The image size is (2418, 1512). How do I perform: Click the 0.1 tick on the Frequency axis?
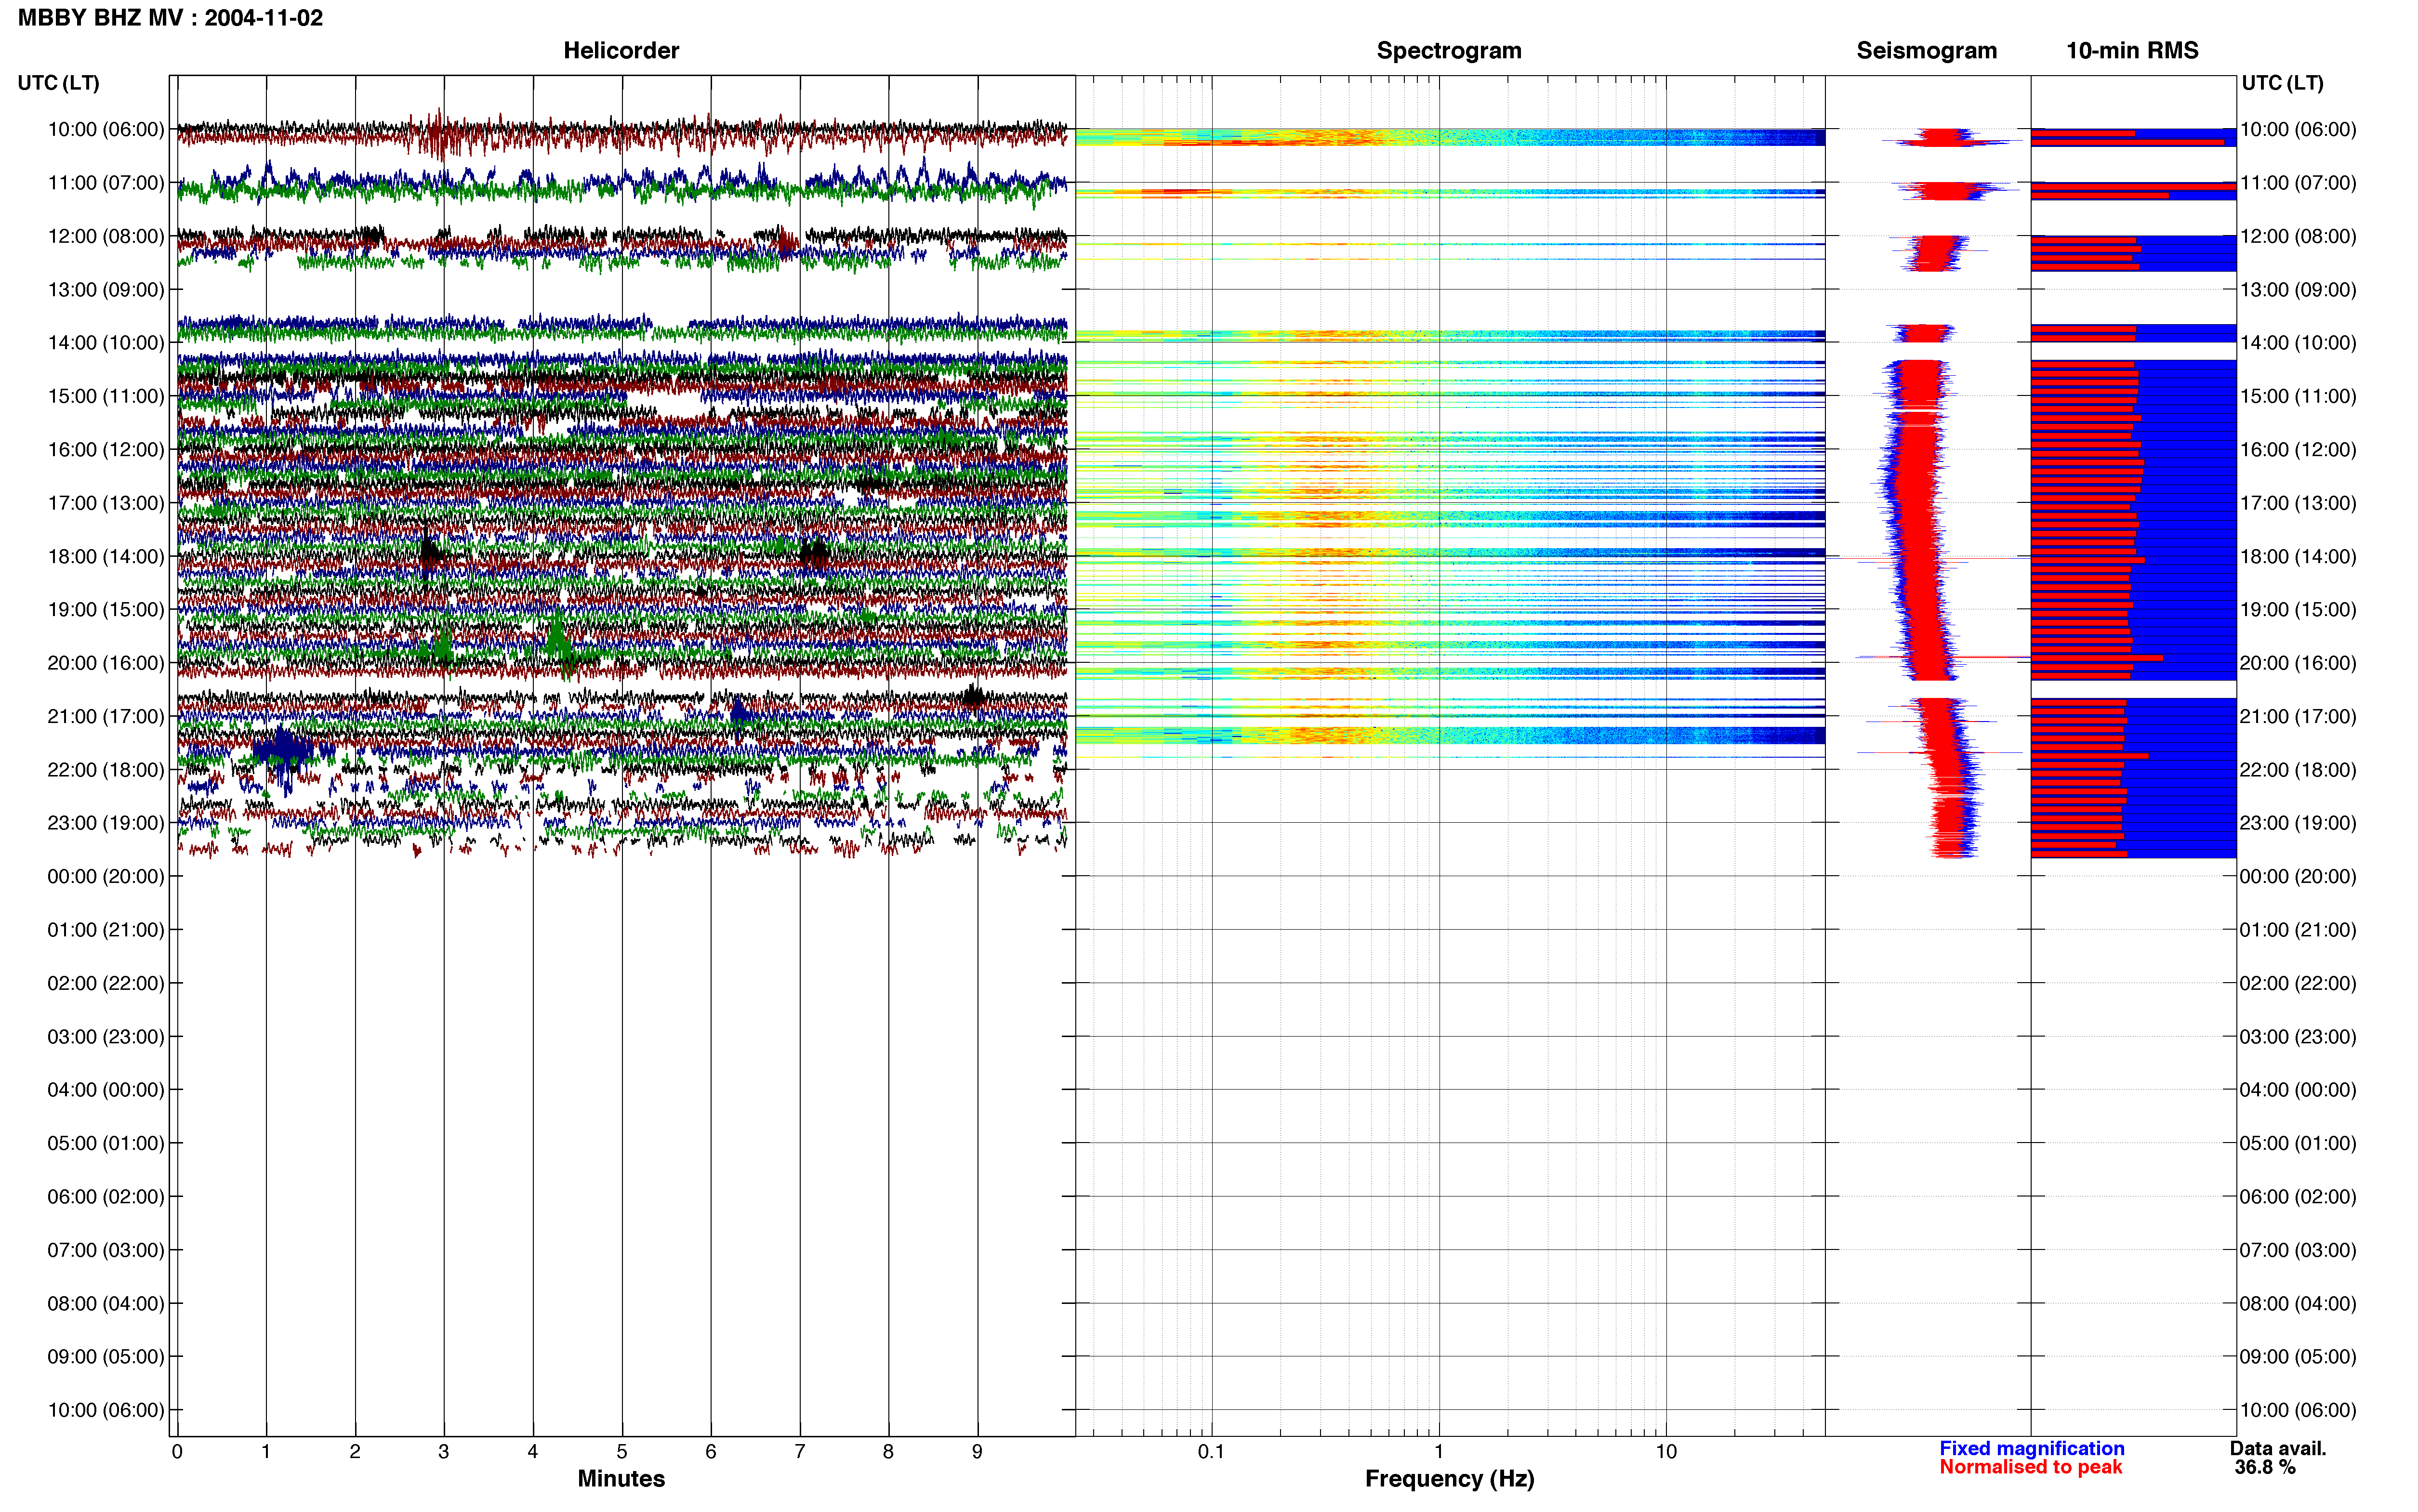coord(1211,1451)
